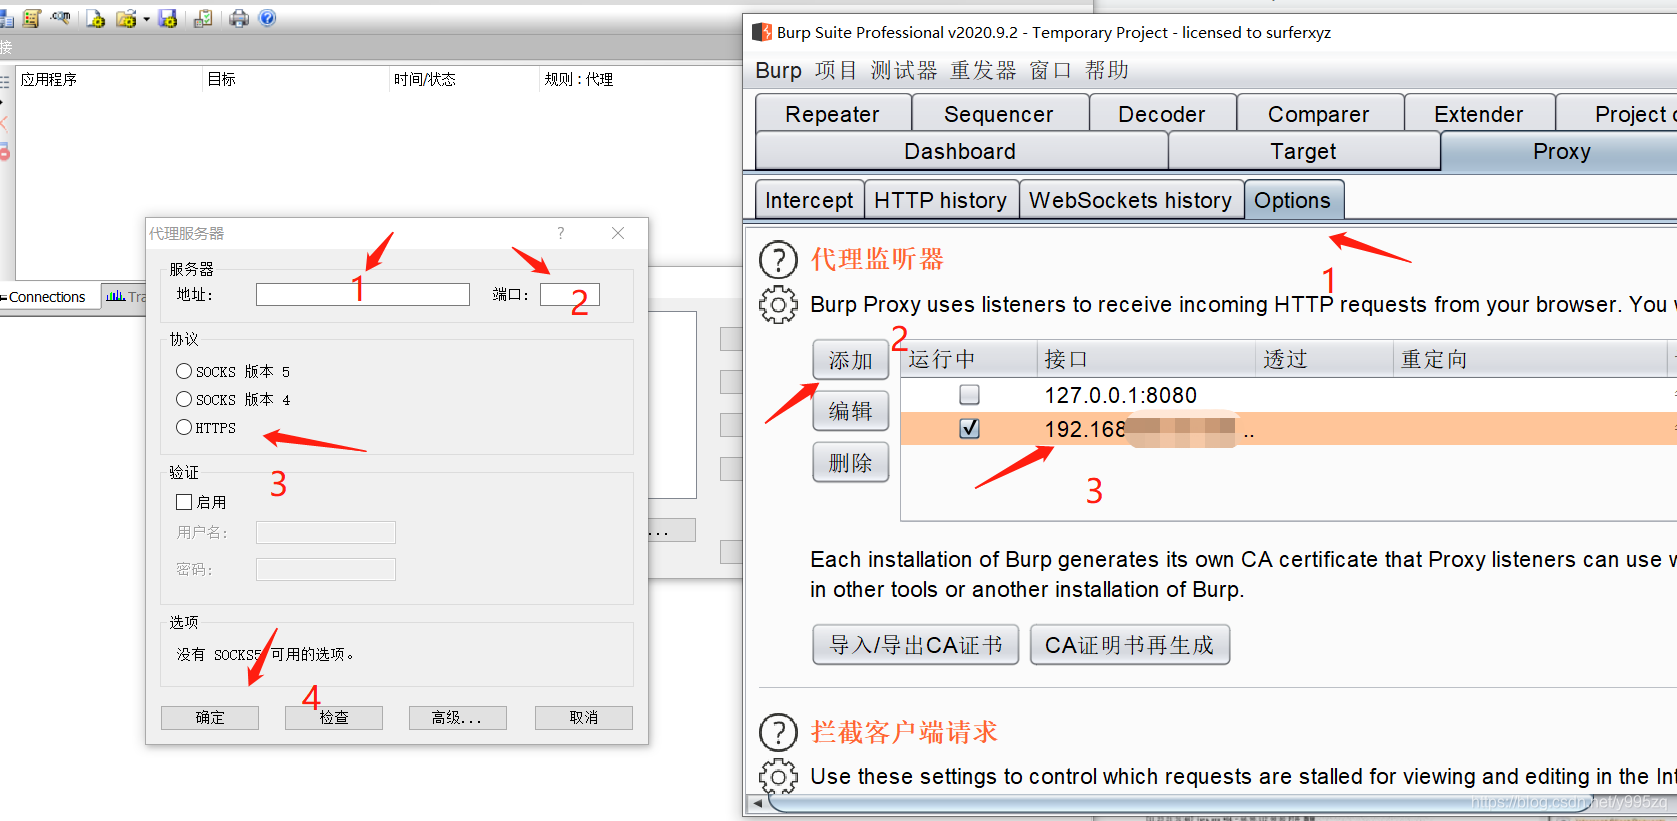
Task: Open clipboard checklist icon in Proxifier toolbar
Action: [203, 18]
